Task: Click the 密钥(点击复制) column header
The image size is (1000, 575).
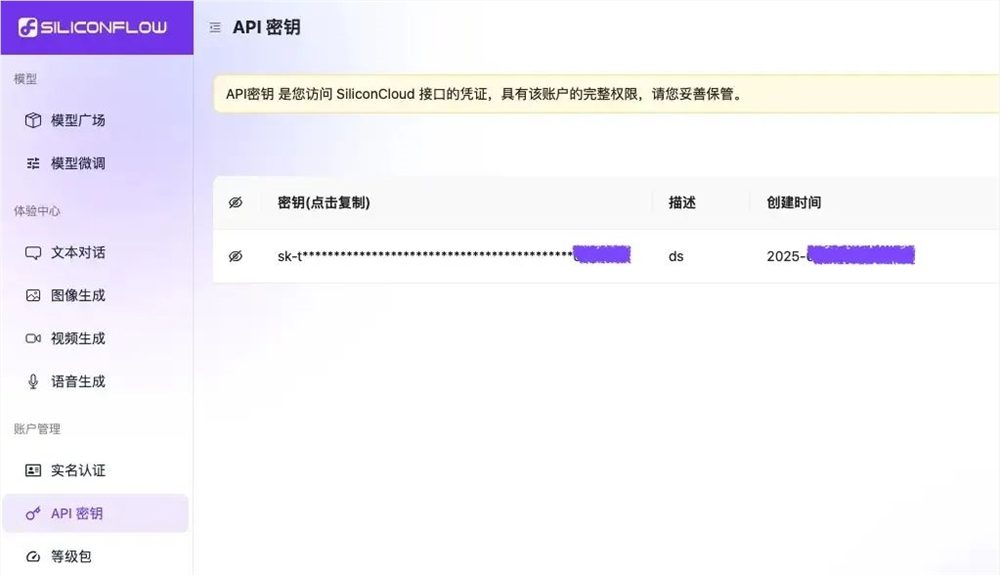Action: (x=324, y=203)
